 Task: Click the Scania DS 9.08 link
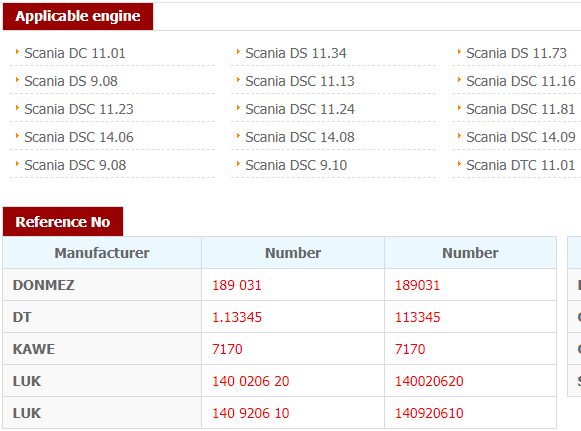tap(71, 81)
